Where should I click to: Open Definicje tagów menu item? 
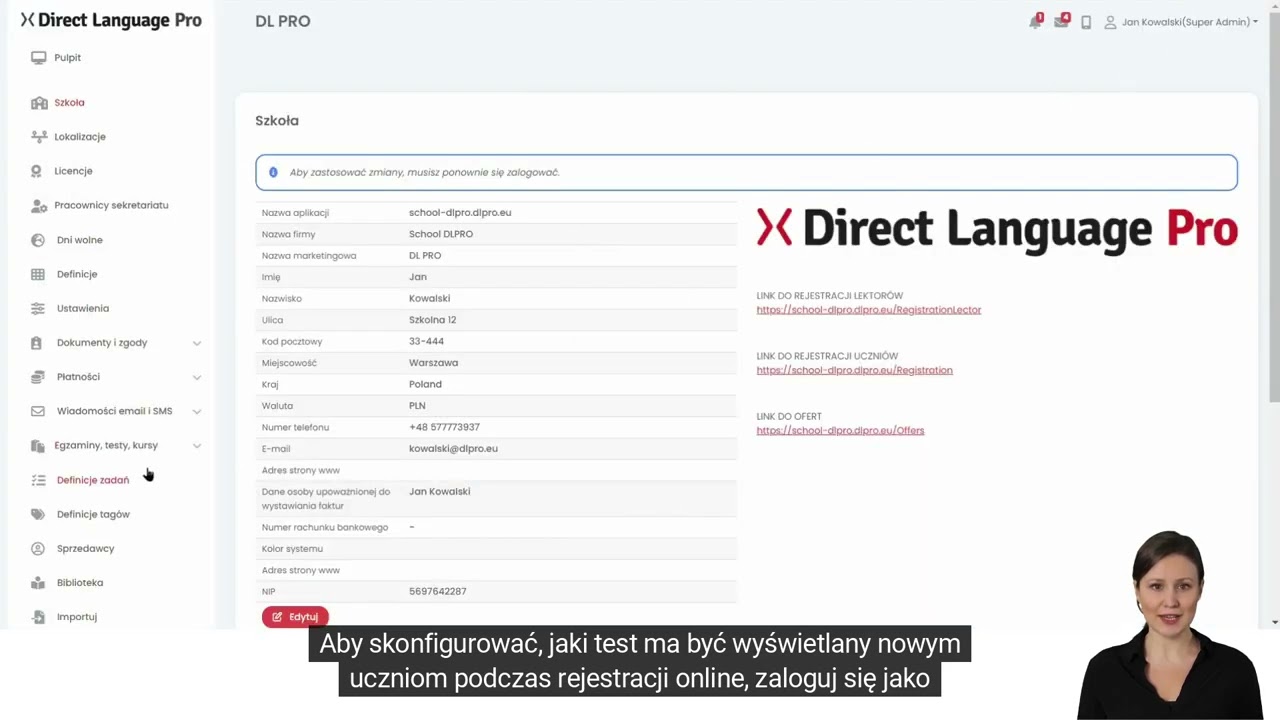coord(93,514)
